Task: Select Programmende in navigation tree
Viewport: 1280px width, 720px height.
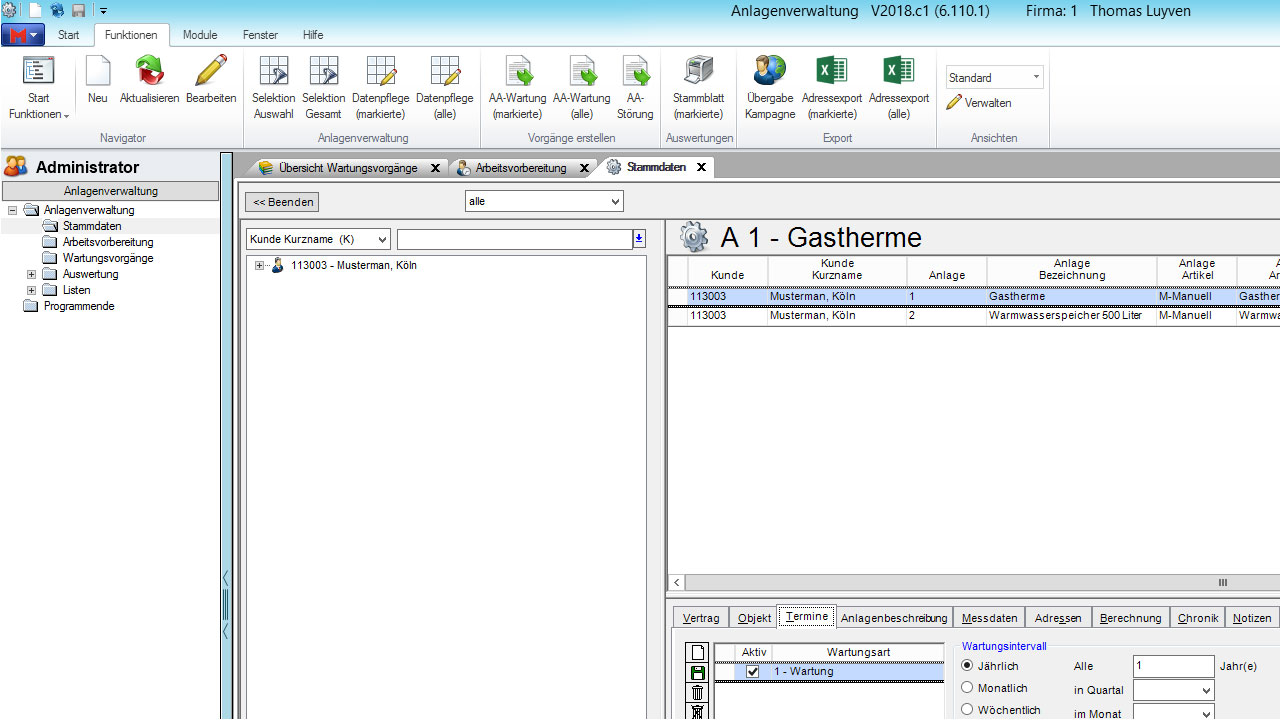Action: pyautogui.click(x=79, y=306)
